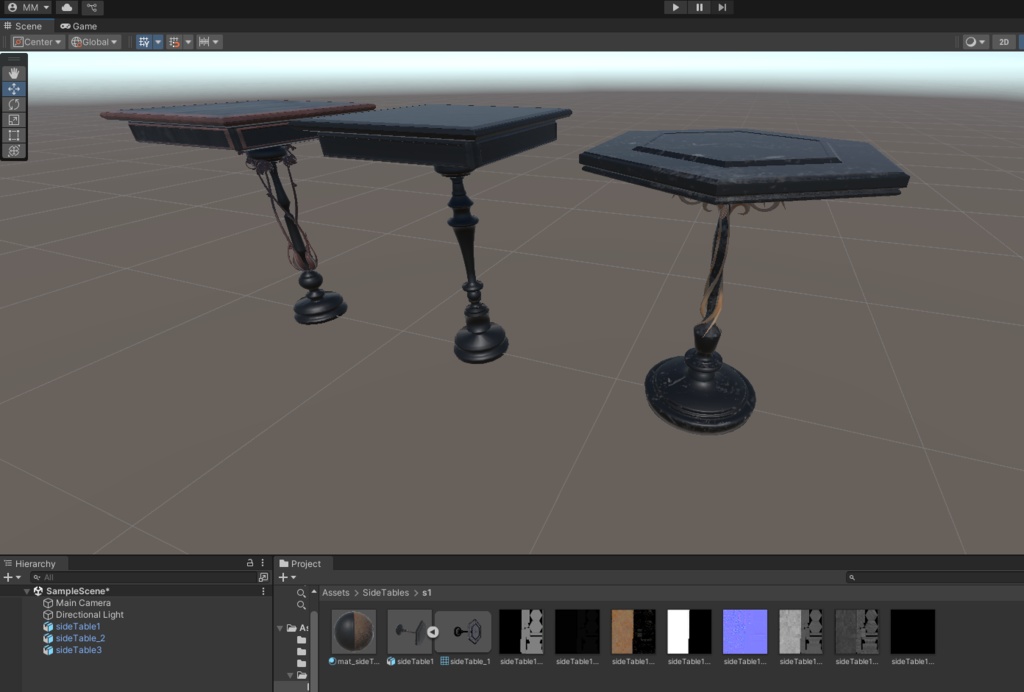Viewport: 1024px width, 692px height.
Task: Select the sideTable1 model thumbnail
Action: [x=409, y=631]
